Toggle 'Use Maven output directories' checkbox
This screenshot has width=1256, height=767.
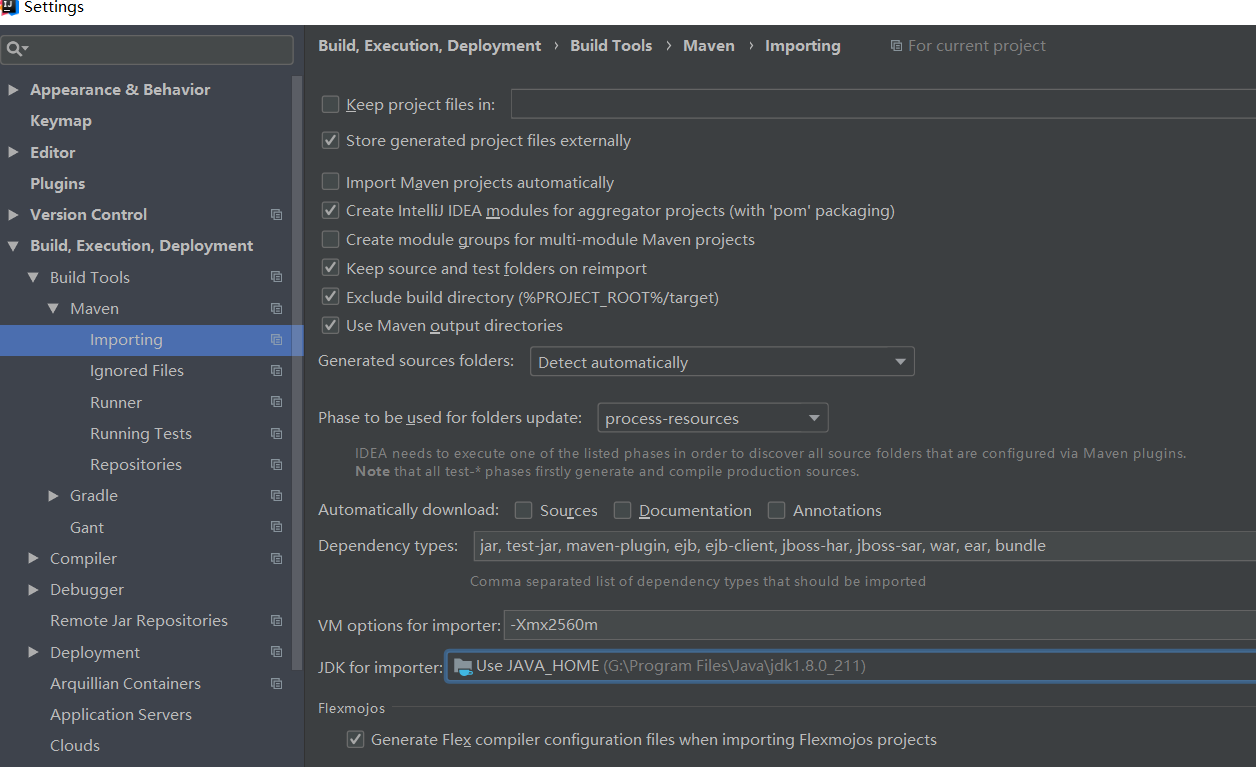pyautogui.click(x=330, y=326)
